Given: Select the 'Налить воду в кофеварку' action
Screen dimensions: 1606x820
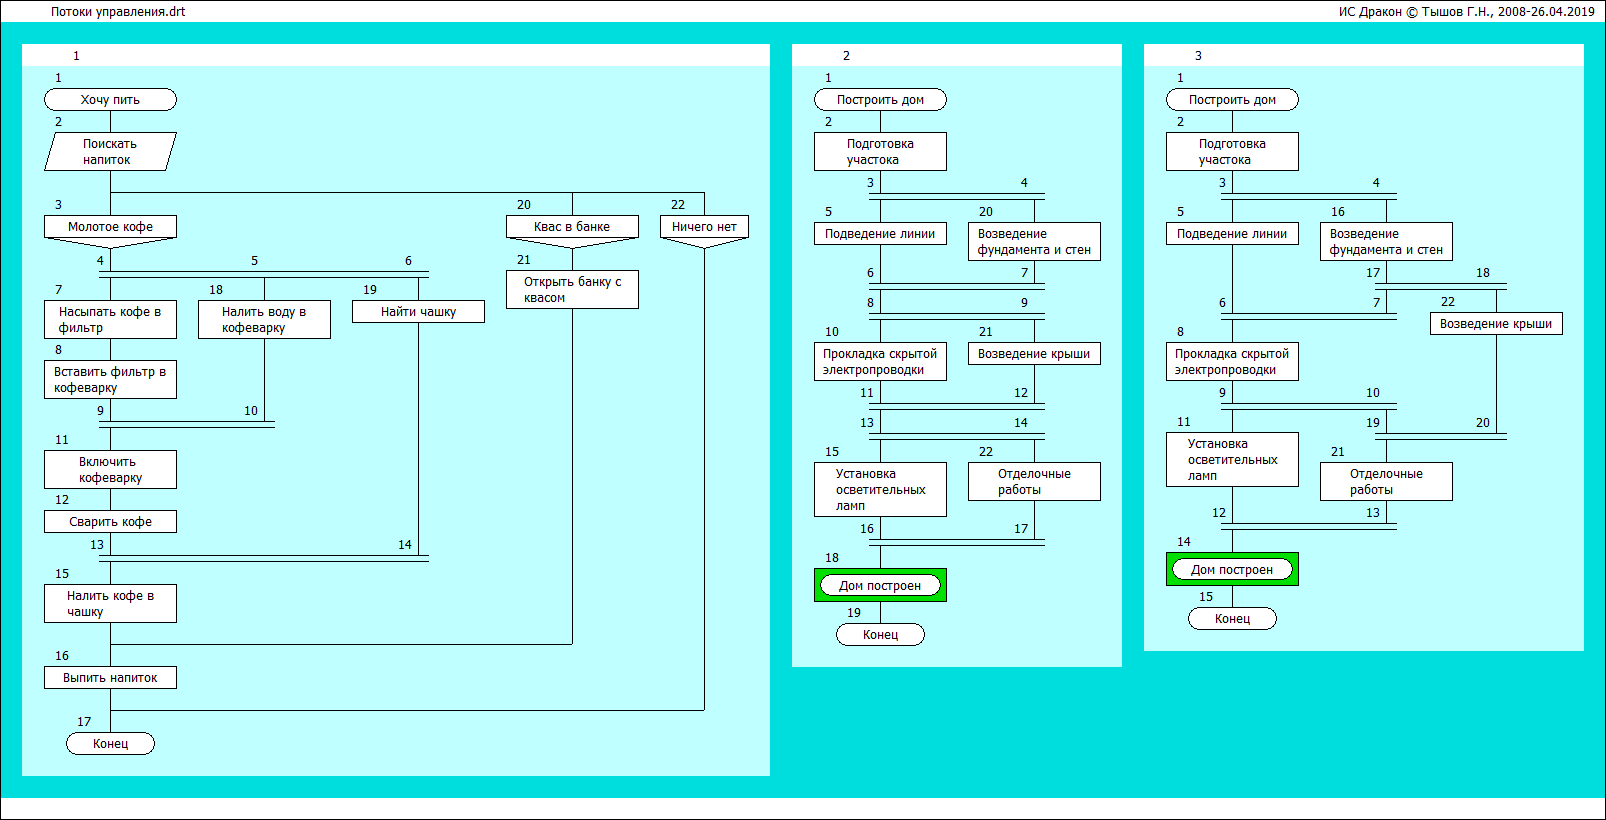Looking at the screenshot, I should (x=264, y=320).
